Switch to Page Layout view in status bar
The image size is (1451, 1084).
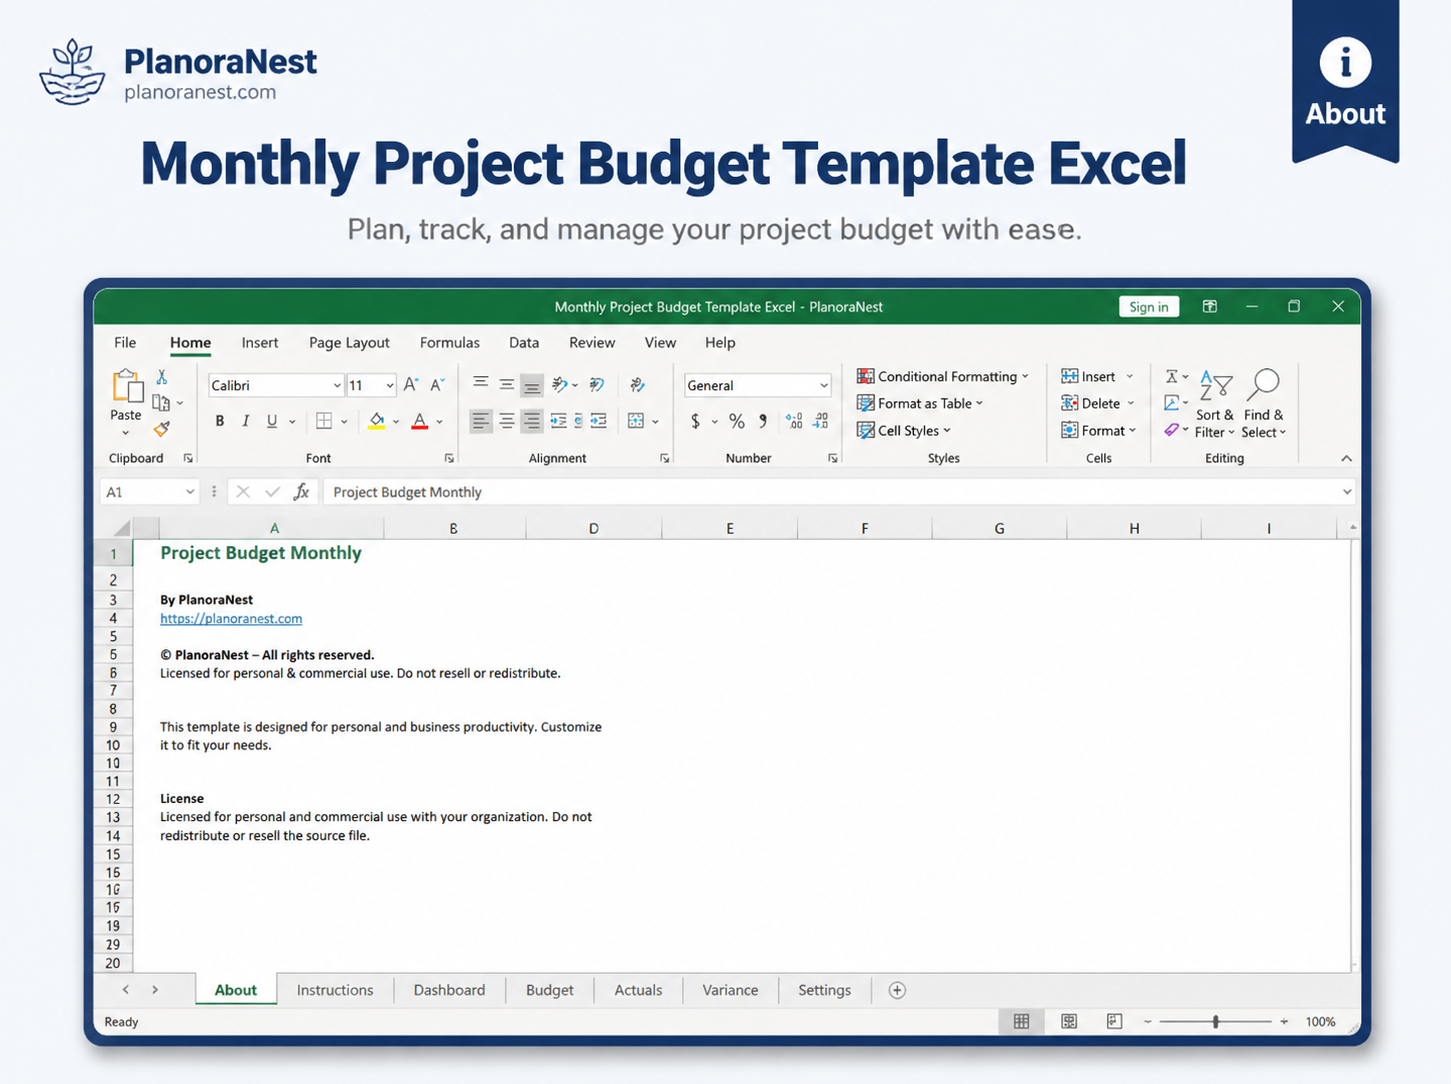[1069, 1021]
